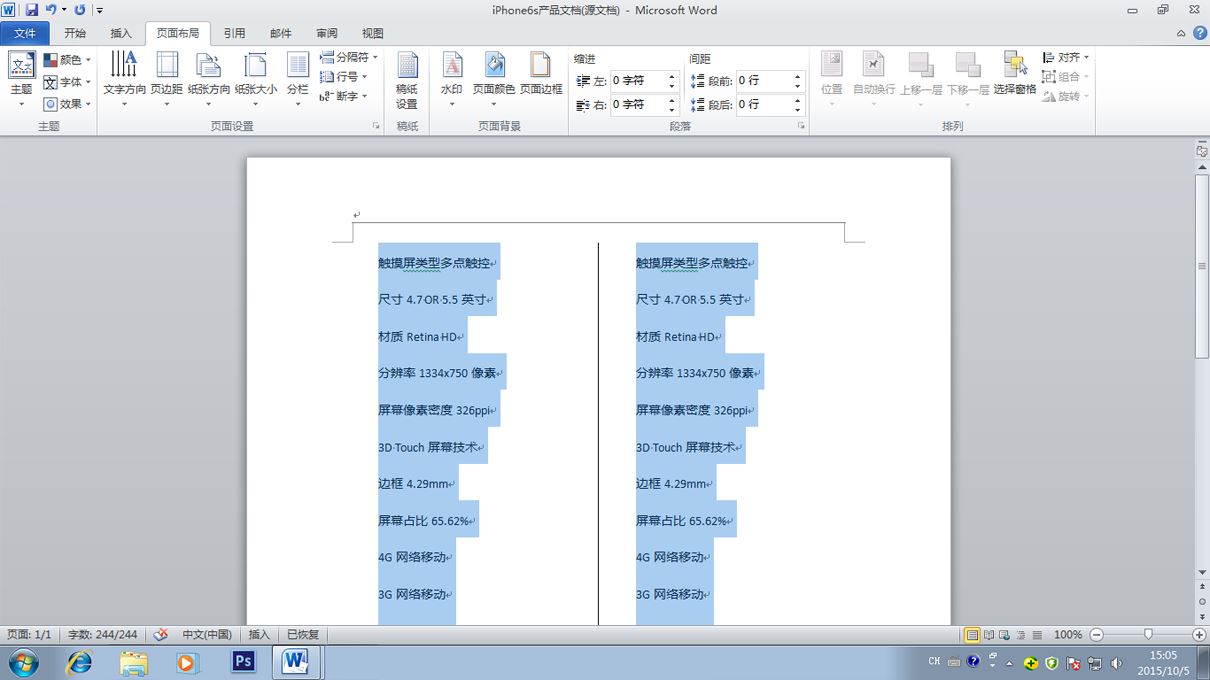Screen dimensions: 1210x680
Task: Click zoom out minus button
Action: [x=1096, y=634]
